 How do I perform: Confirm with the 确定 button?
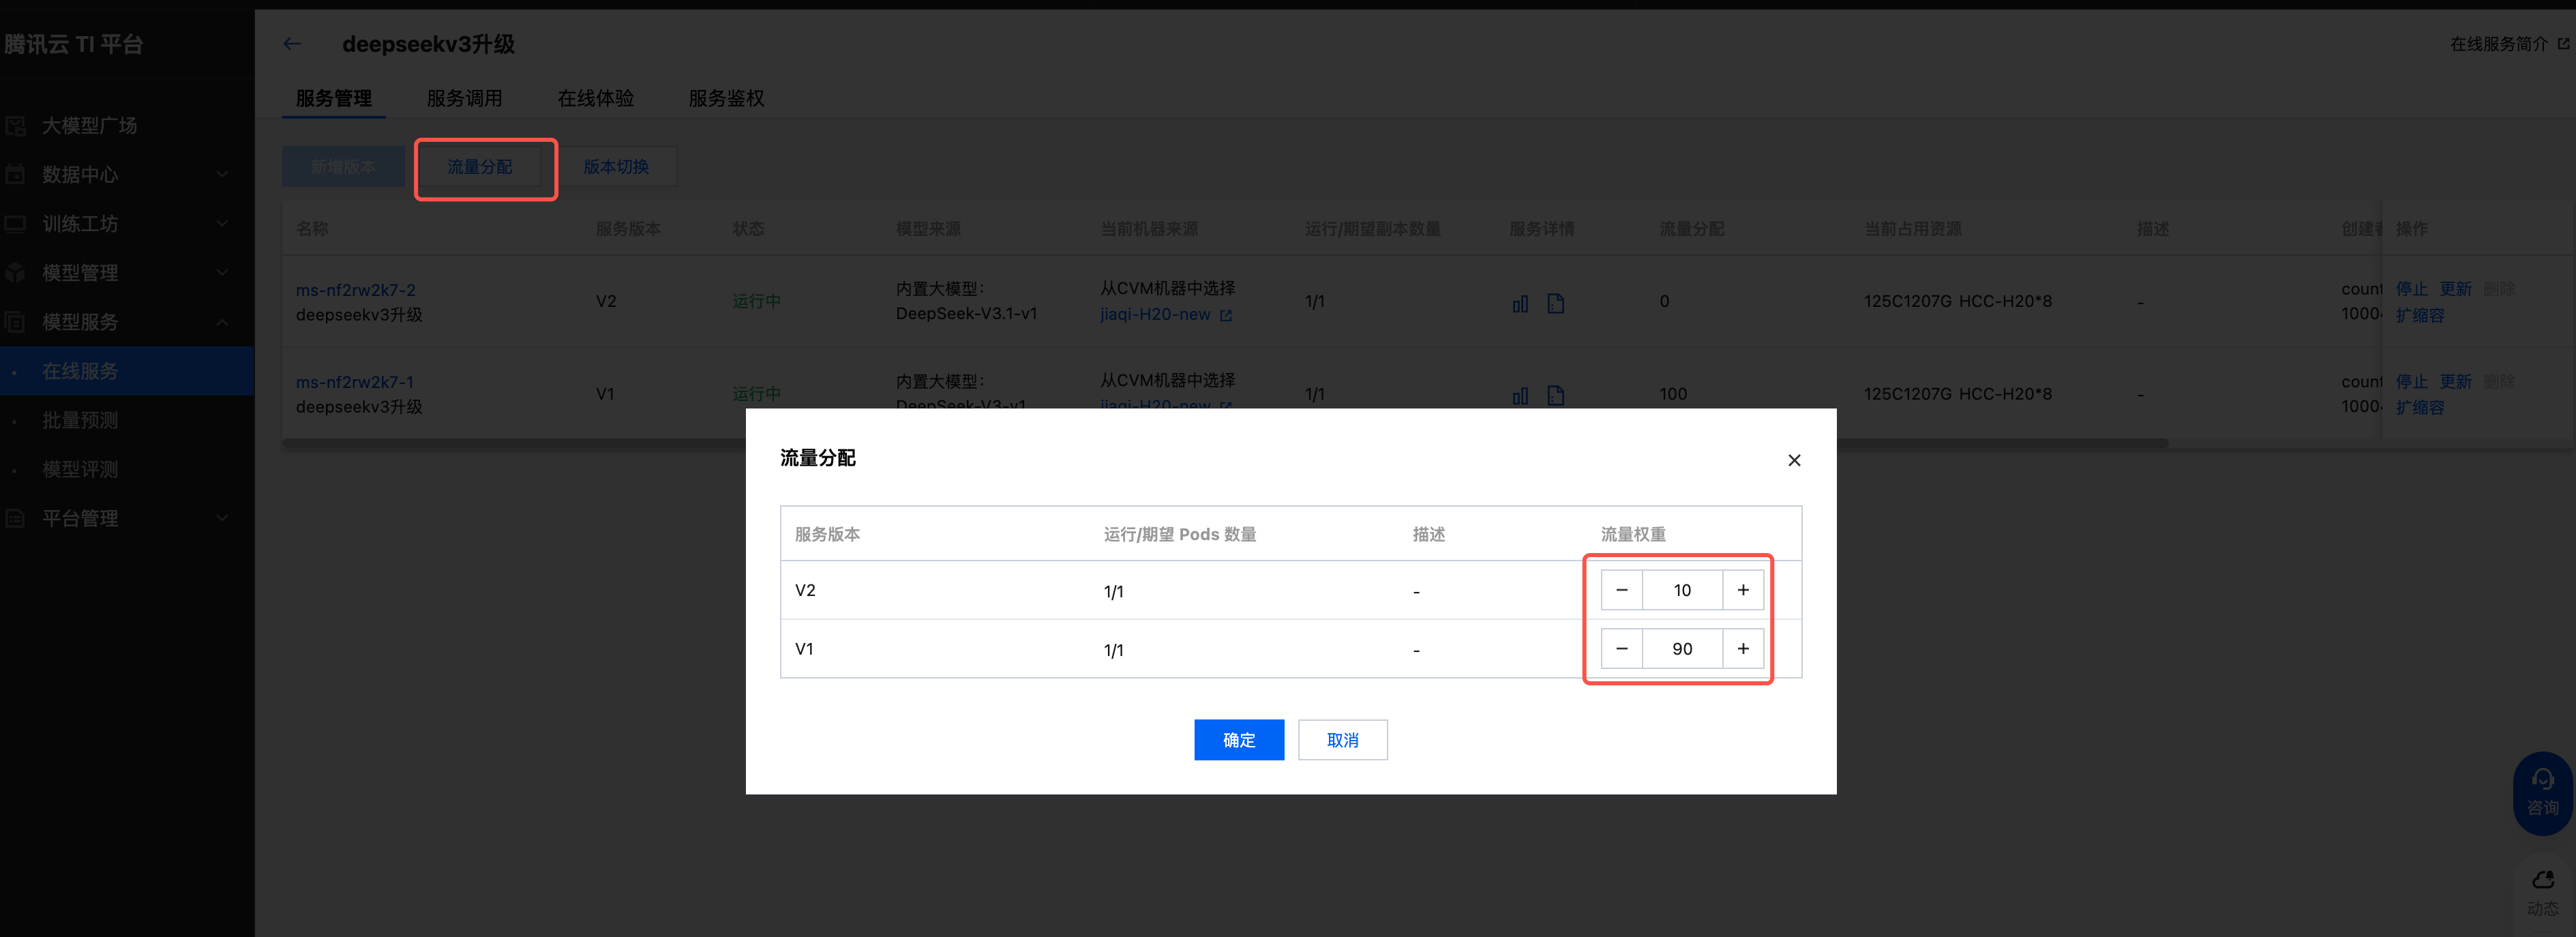pos(1238,740)
